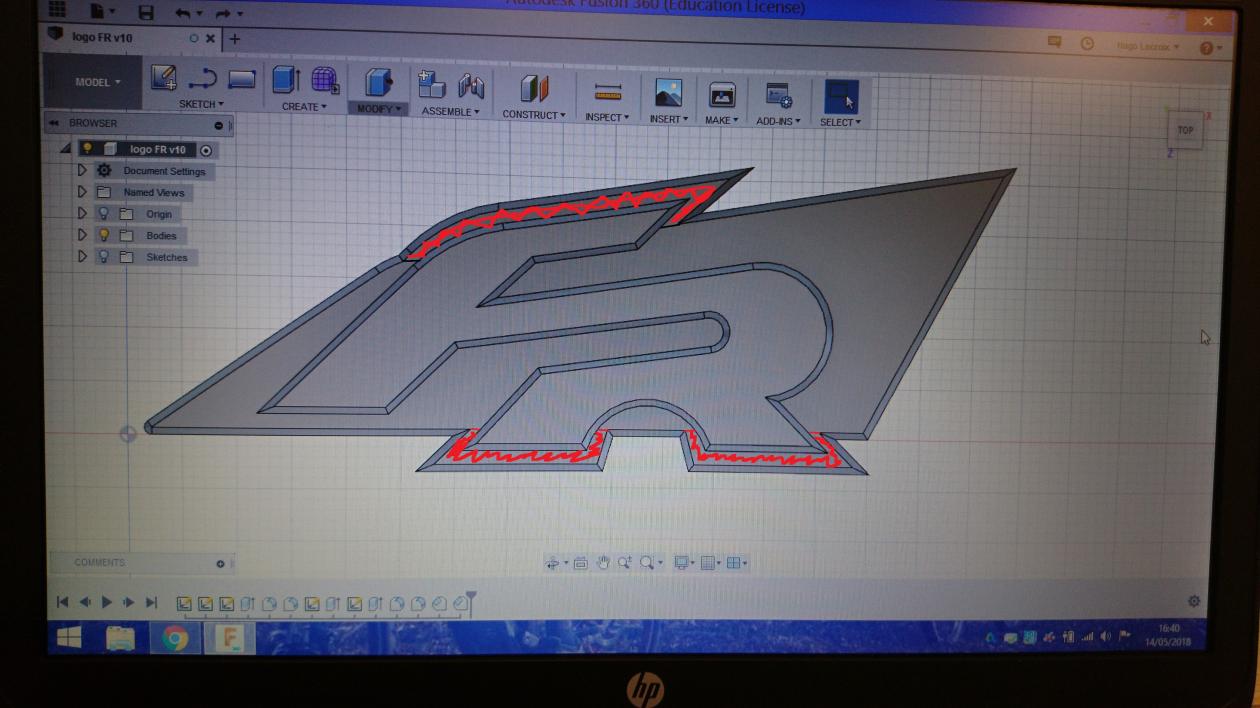Click the Press Pull icon in Modify

(x=378, y=82)
